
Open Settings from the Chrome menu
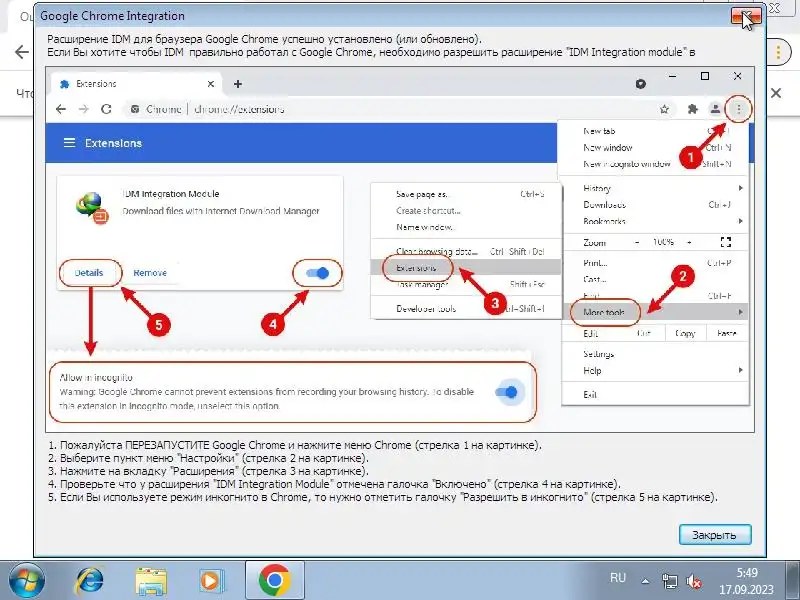click(655, 354)
